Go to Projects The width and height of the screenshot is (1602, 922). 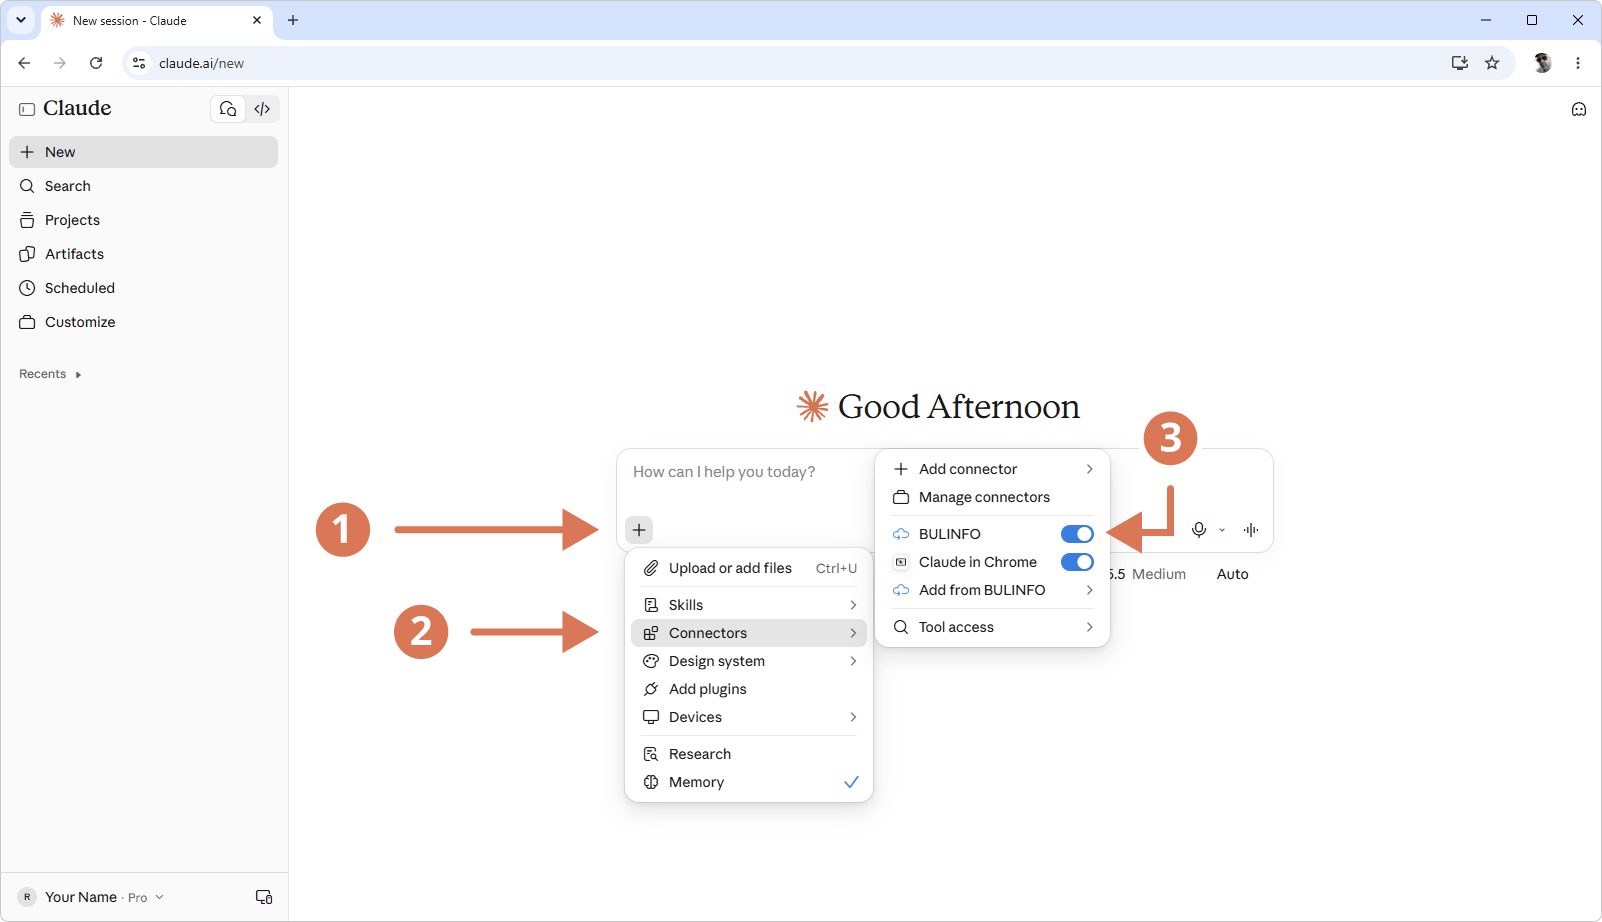point(143,220)
